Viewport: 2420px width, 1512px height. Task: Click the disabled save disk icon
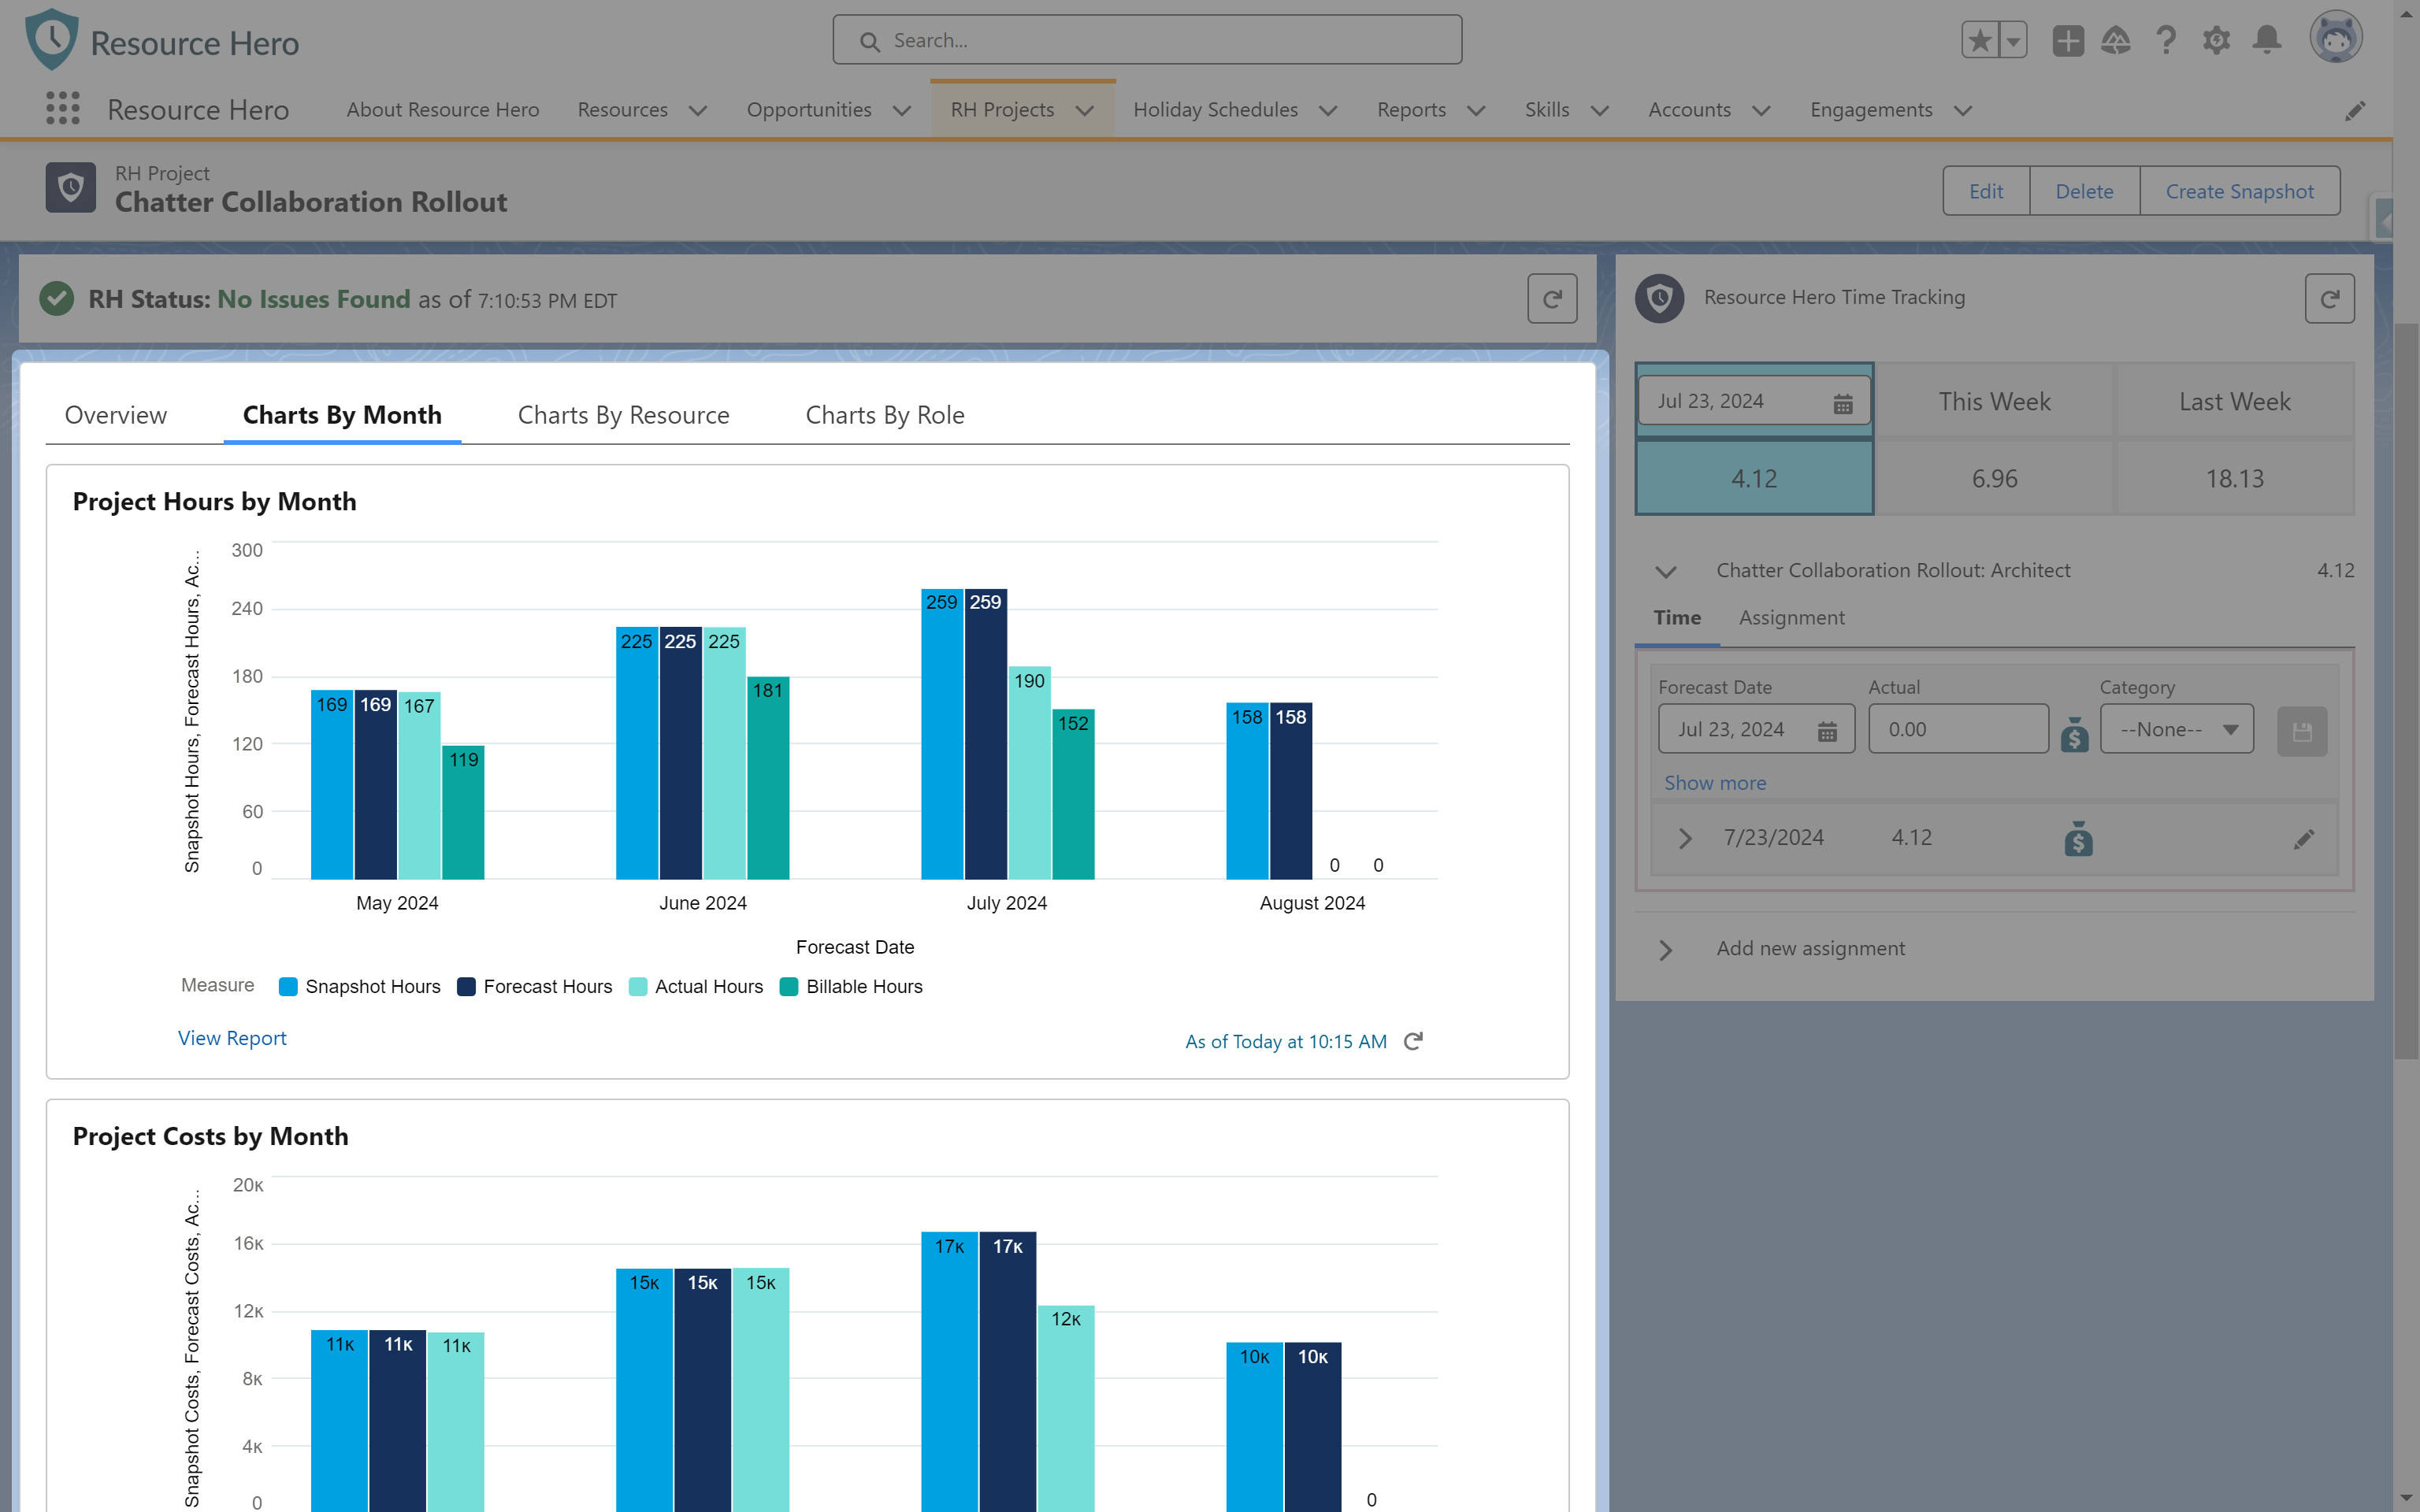click(2301, 732)
